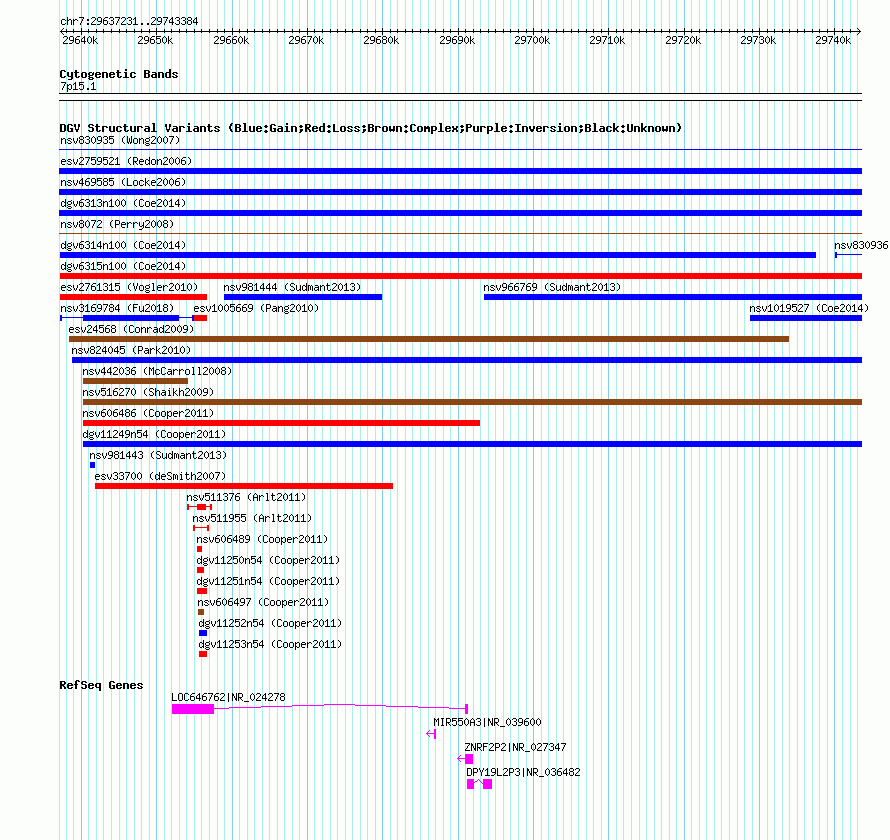Select the brown nsv606497 marker

click(x=201, y=612)
